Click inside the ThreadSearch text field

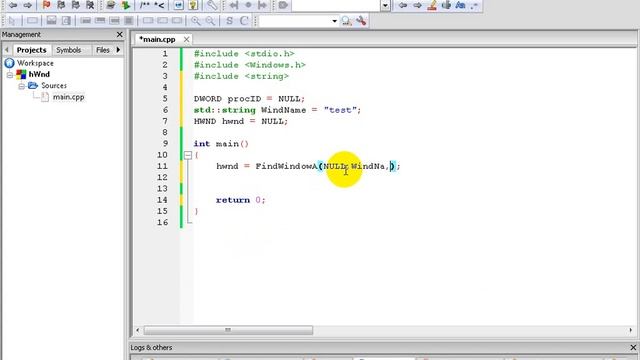coord(295,20)
